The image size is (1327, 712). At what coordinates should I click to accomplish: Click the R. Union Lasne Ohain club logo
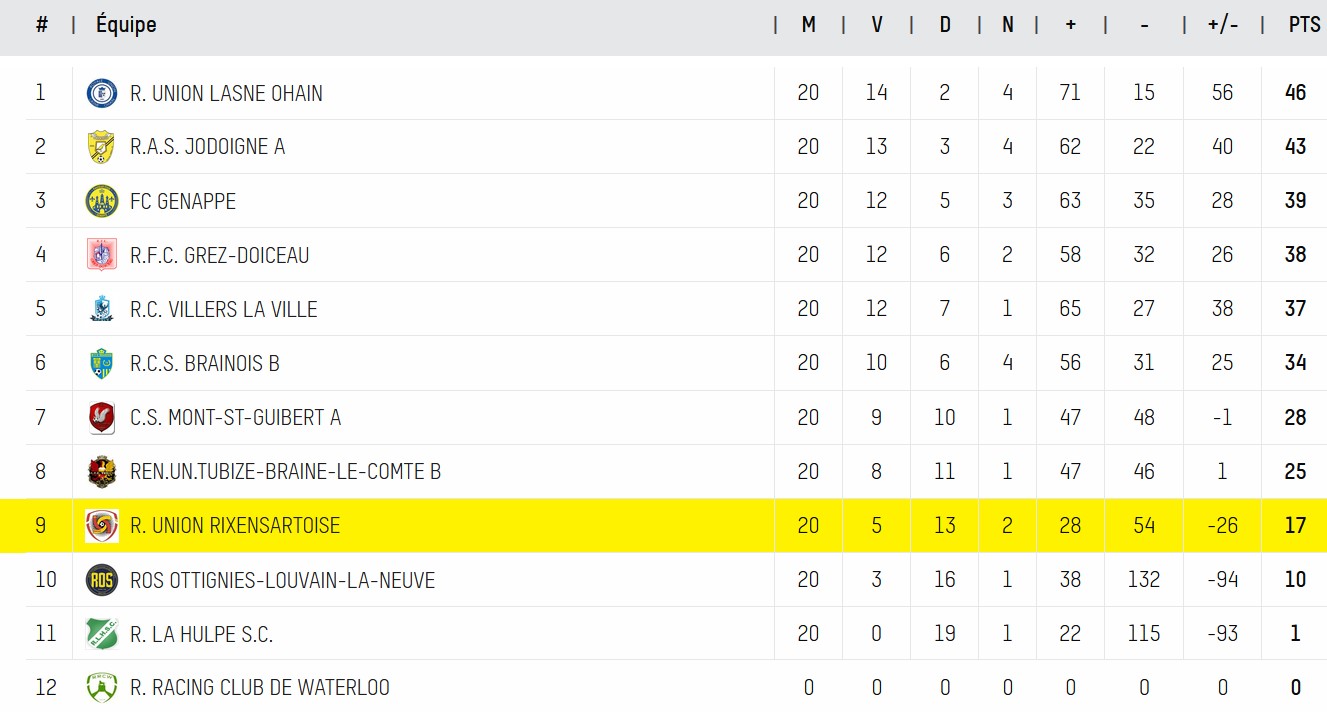click(101, 93)
